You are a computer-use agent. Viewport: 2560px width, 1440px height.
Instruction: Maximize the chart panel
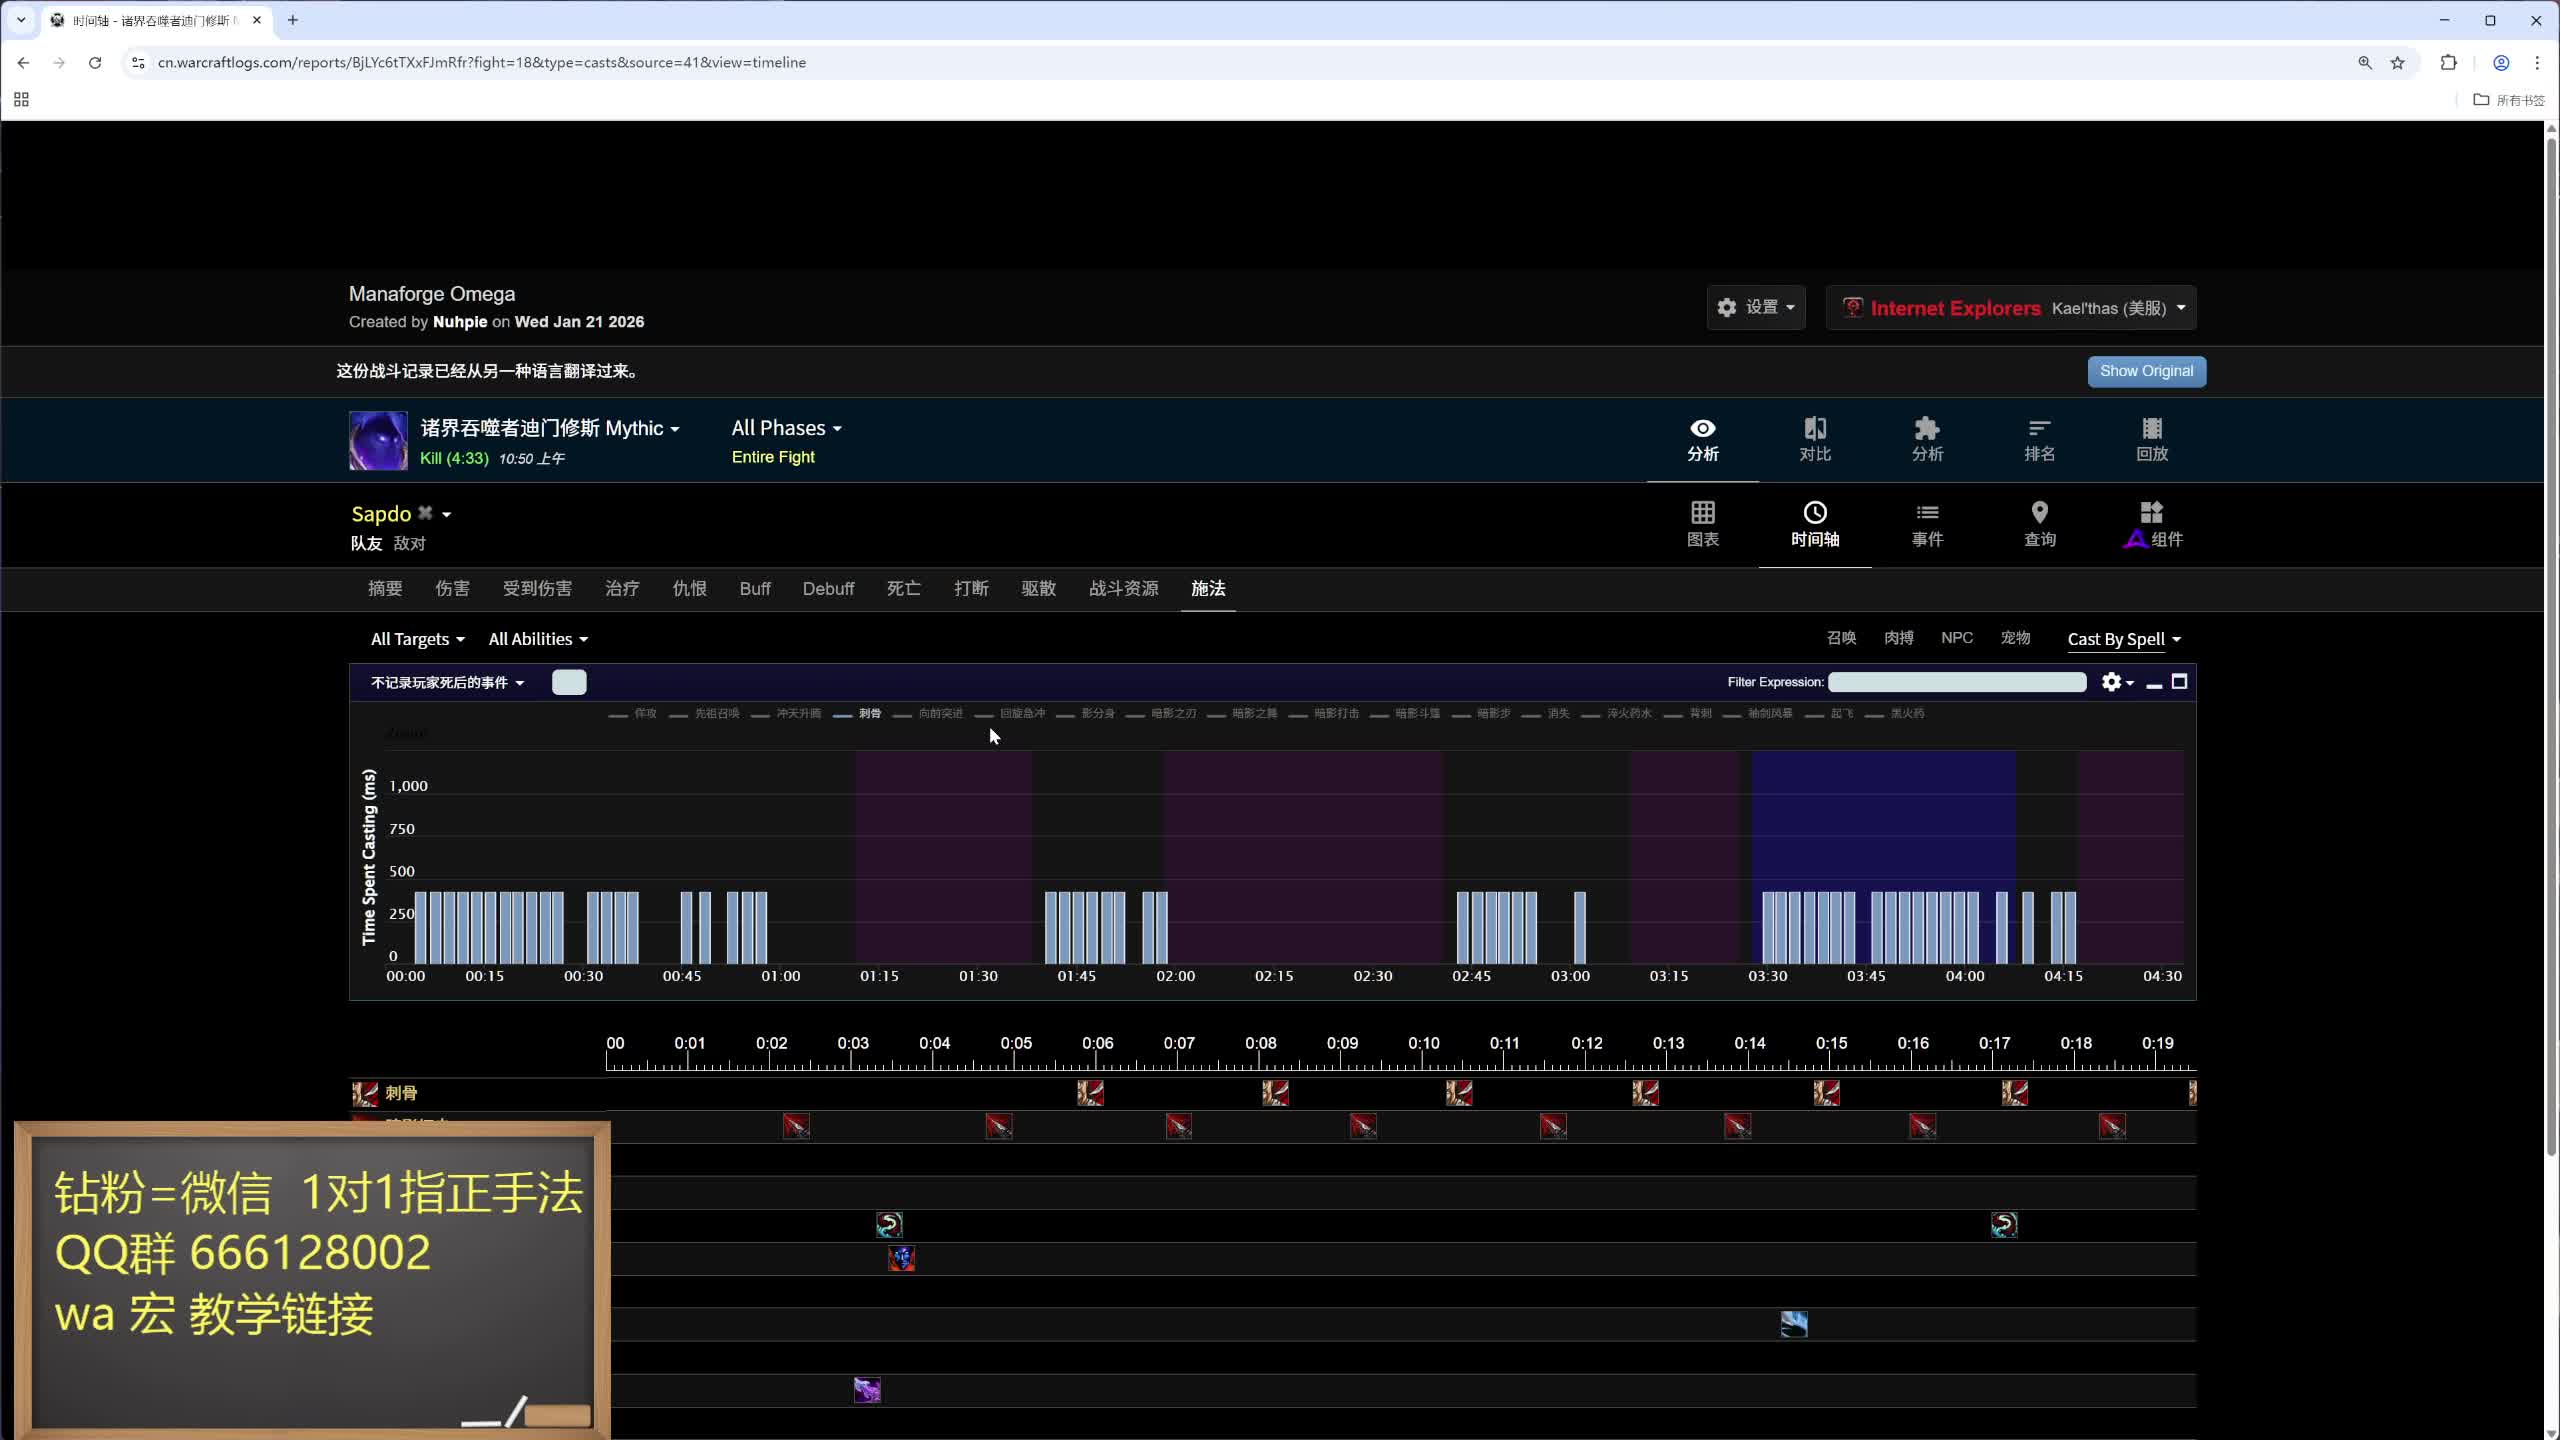pyautogui.click(x=2180, y=682)
